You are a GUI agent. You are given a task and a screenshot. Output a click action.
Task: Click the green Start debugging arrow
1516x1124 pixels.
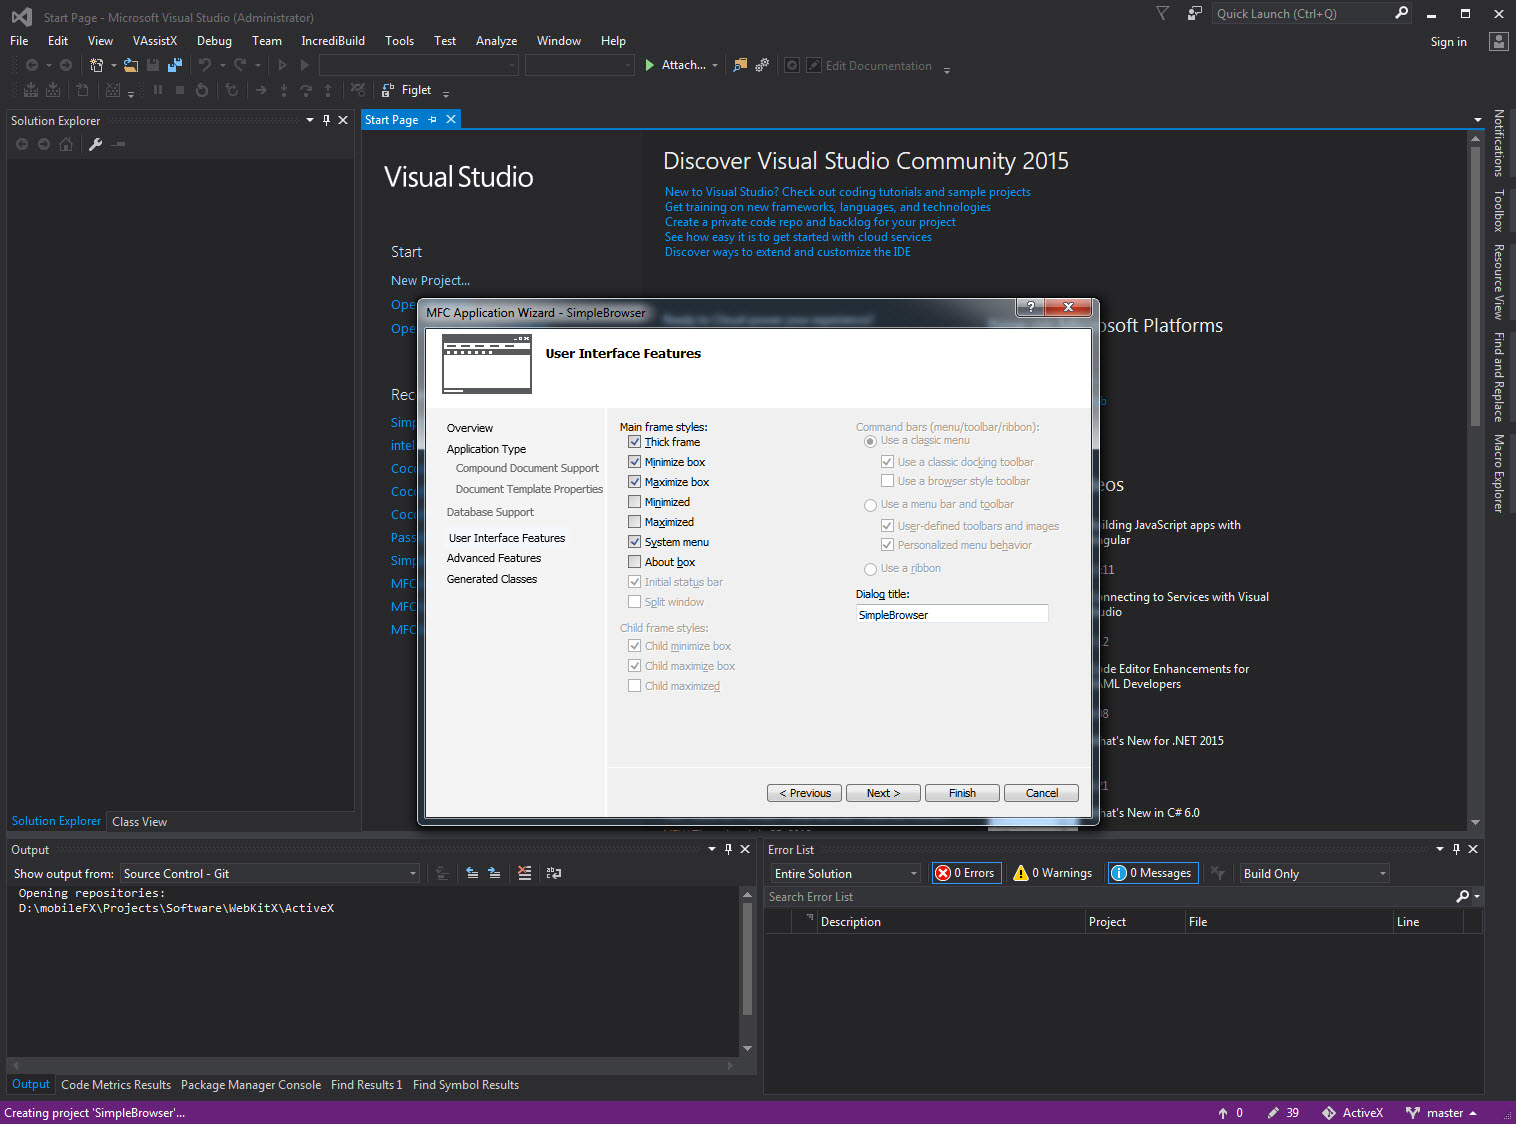pos(650,65)
